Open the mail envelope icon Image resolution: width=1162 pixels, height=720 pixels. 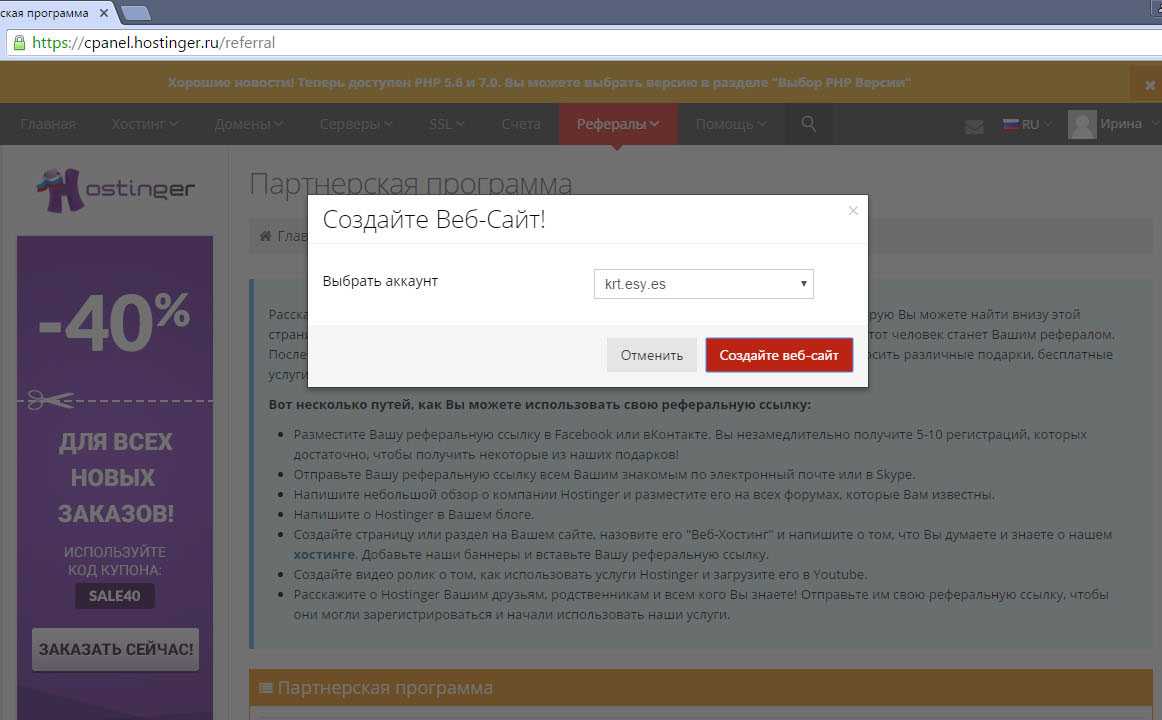(x=973, y=126)
